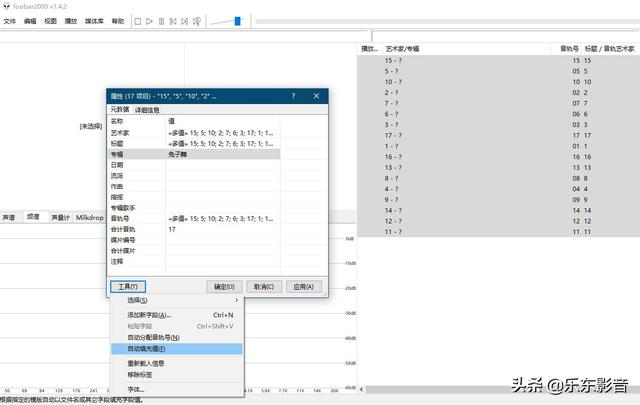Choose 重新载入信息 from the menu
This screenshot has height=405, width=640.
177,363
